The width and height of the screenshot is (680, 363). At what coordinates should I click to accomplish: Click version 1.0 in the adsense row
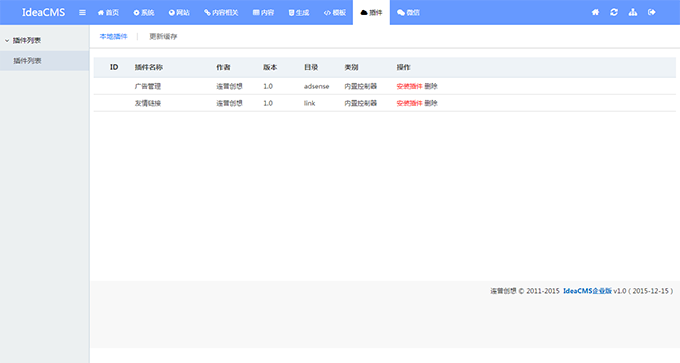pos(268,86)
